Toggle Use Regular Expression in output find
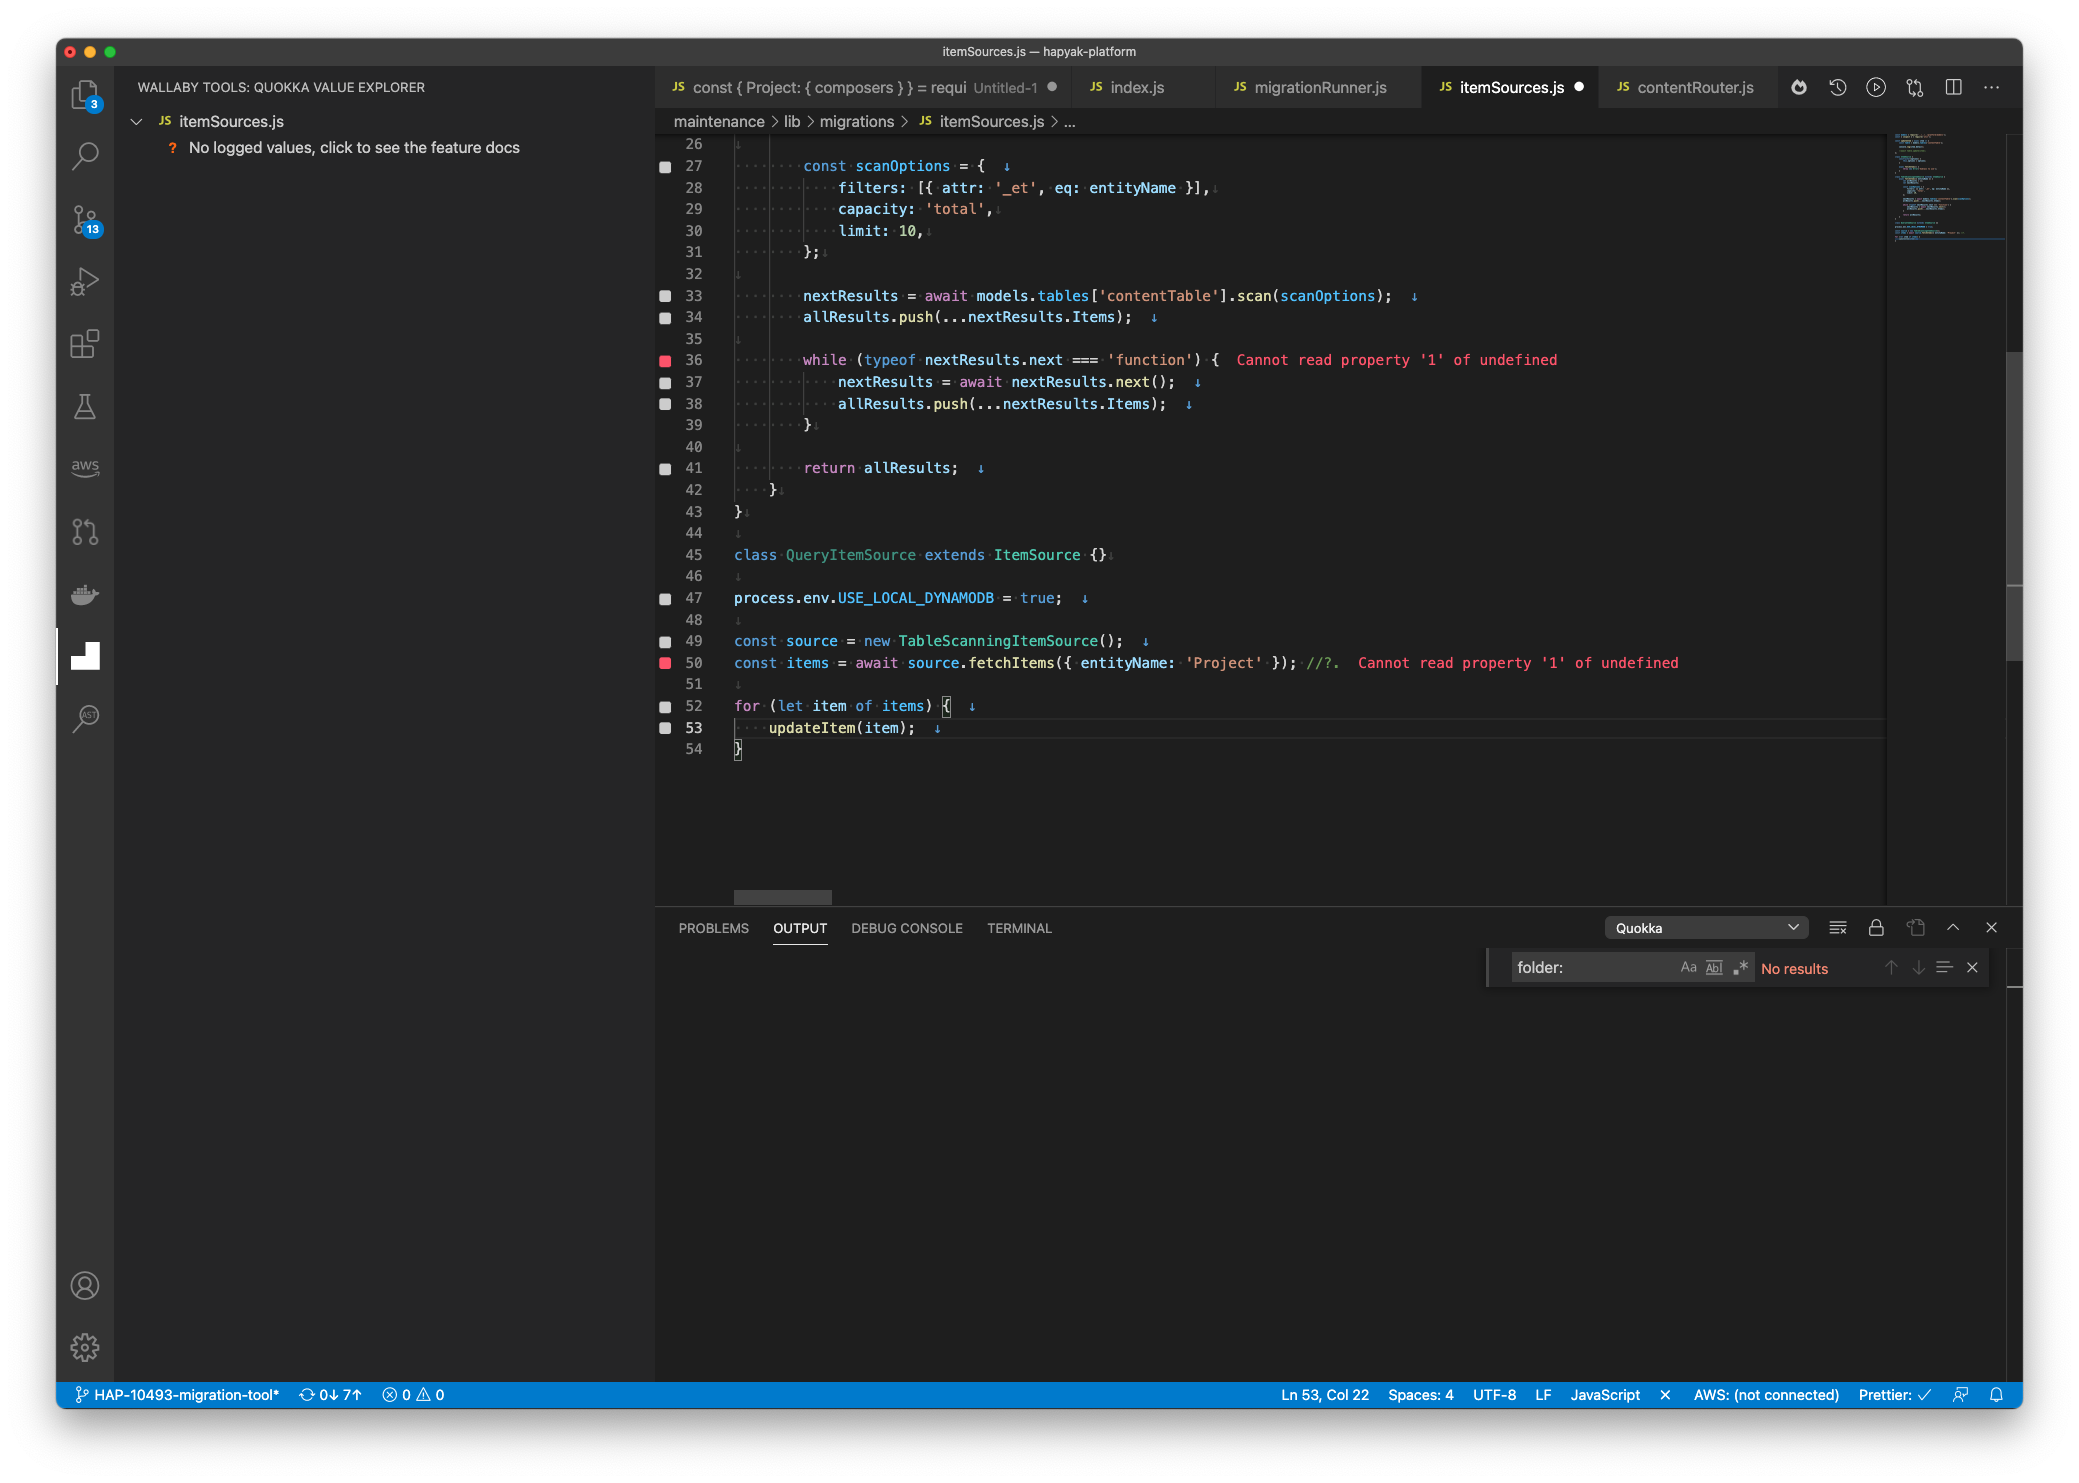 (x=1740, y=967)
